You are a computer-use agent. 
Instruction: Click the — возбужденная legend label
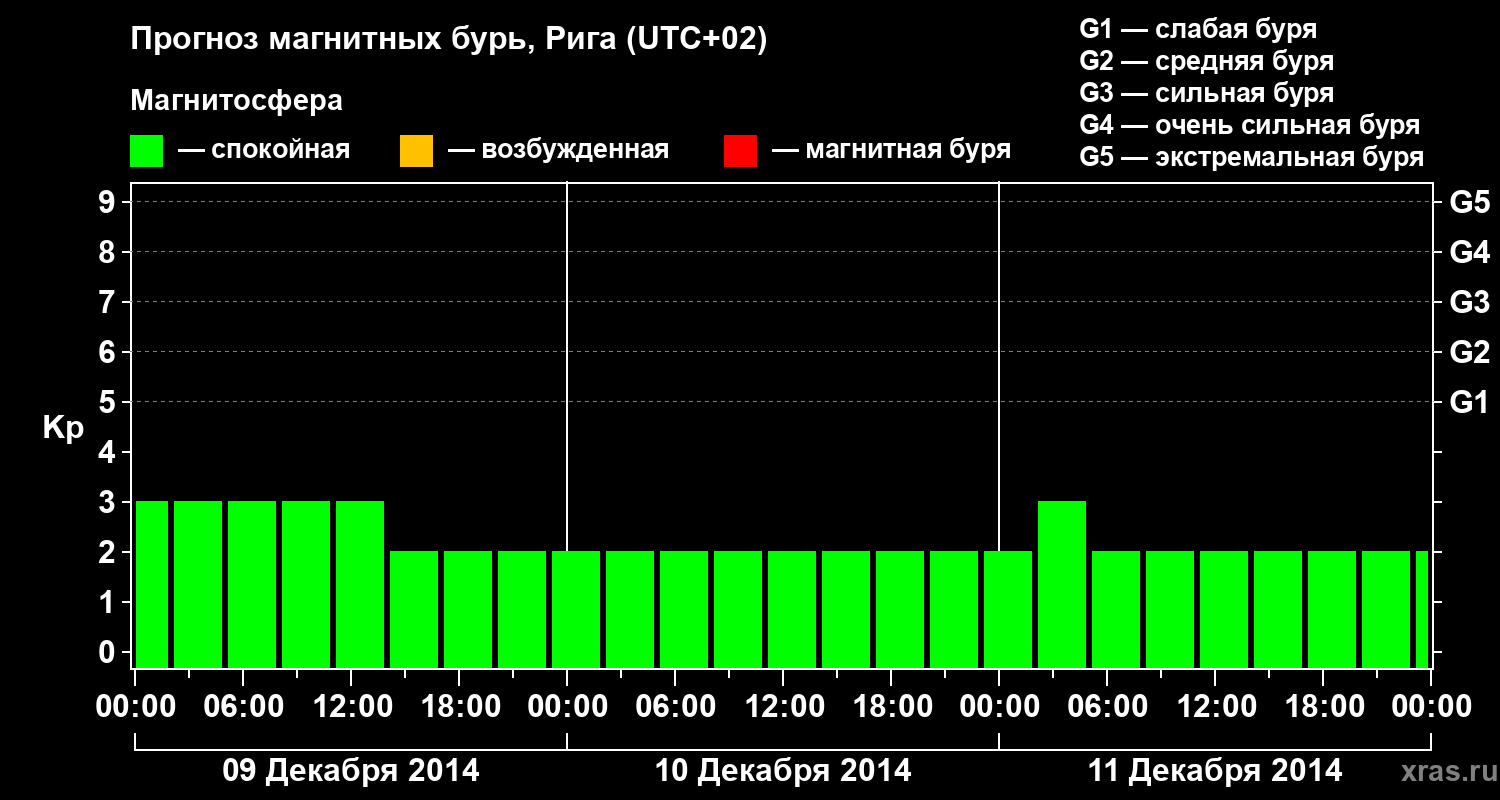(558, 150)
